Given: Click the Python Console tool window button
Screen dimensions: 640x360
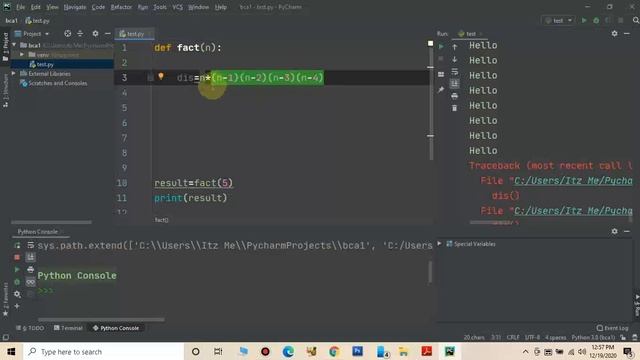Looking at the screenshot, I should click(116, 328).
